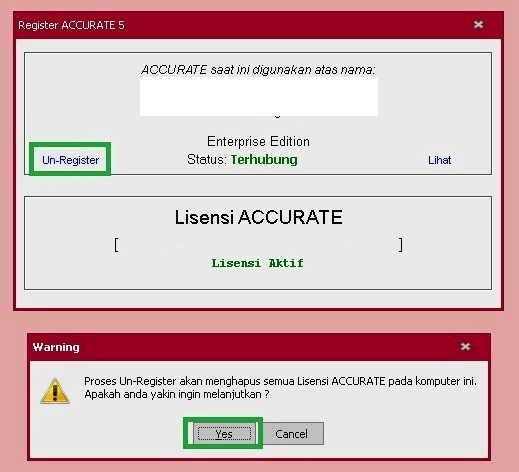Screen dimensions: 519x472
Task: Click the opening bracket of license field
Action: pyautogui.click(x=116, y=245)
